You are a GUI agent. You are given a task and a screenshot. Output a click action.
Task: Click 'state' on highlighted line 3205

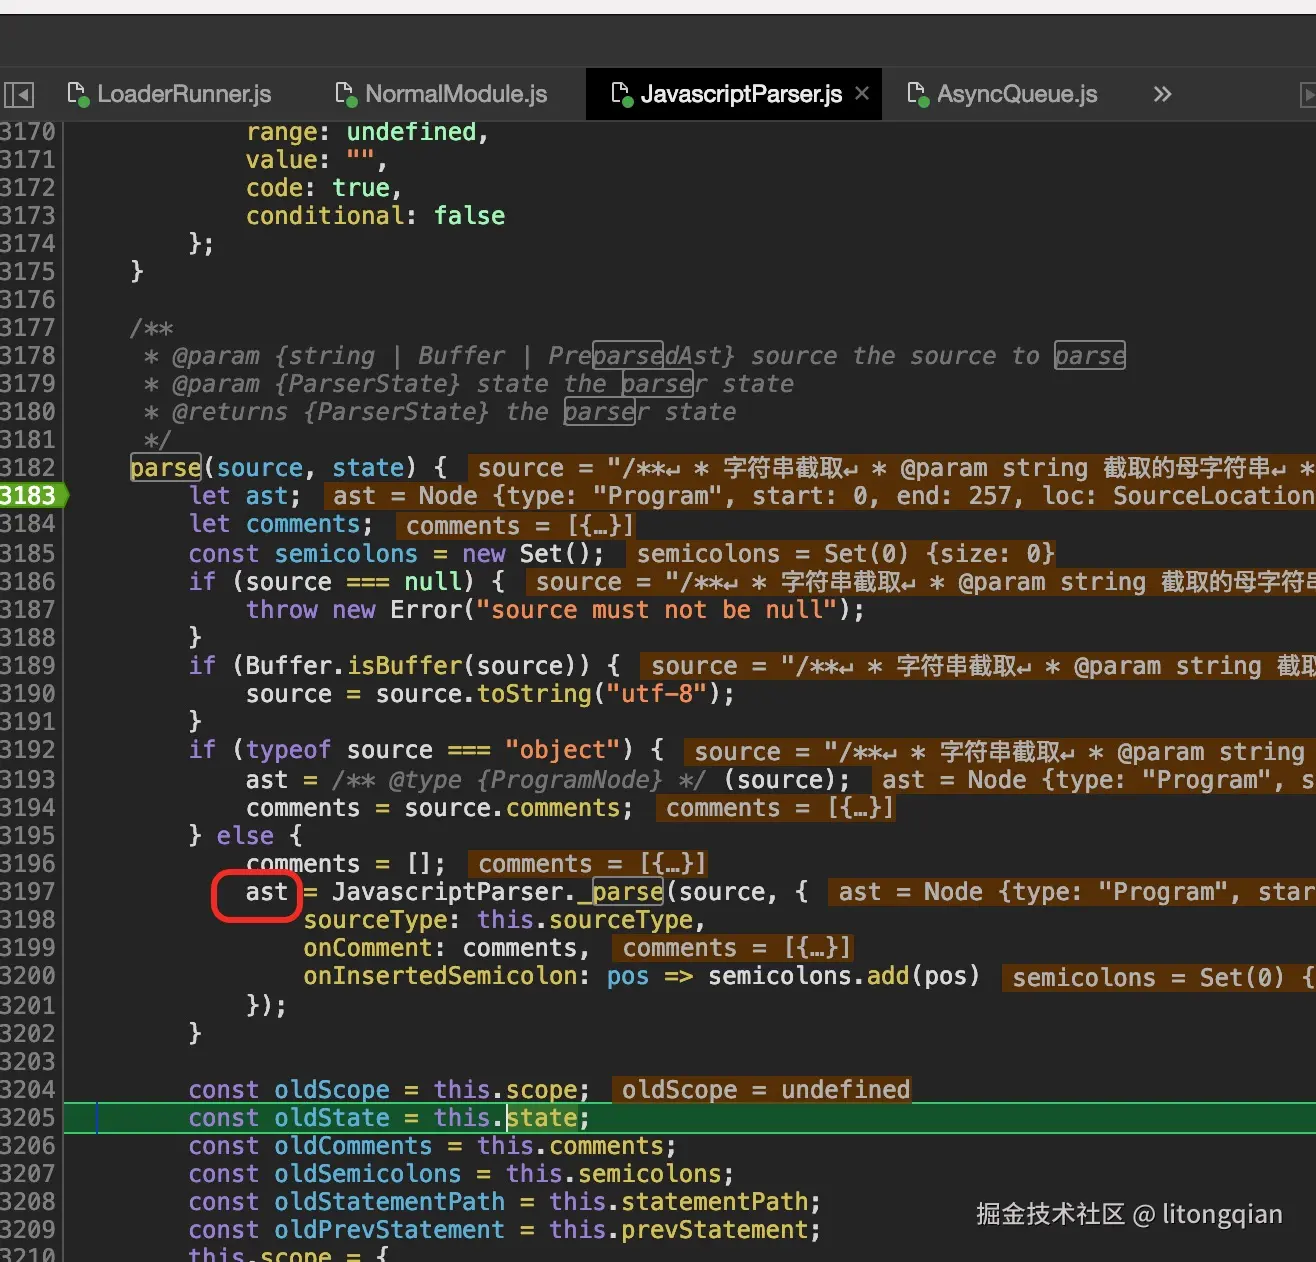point(542,1117)
